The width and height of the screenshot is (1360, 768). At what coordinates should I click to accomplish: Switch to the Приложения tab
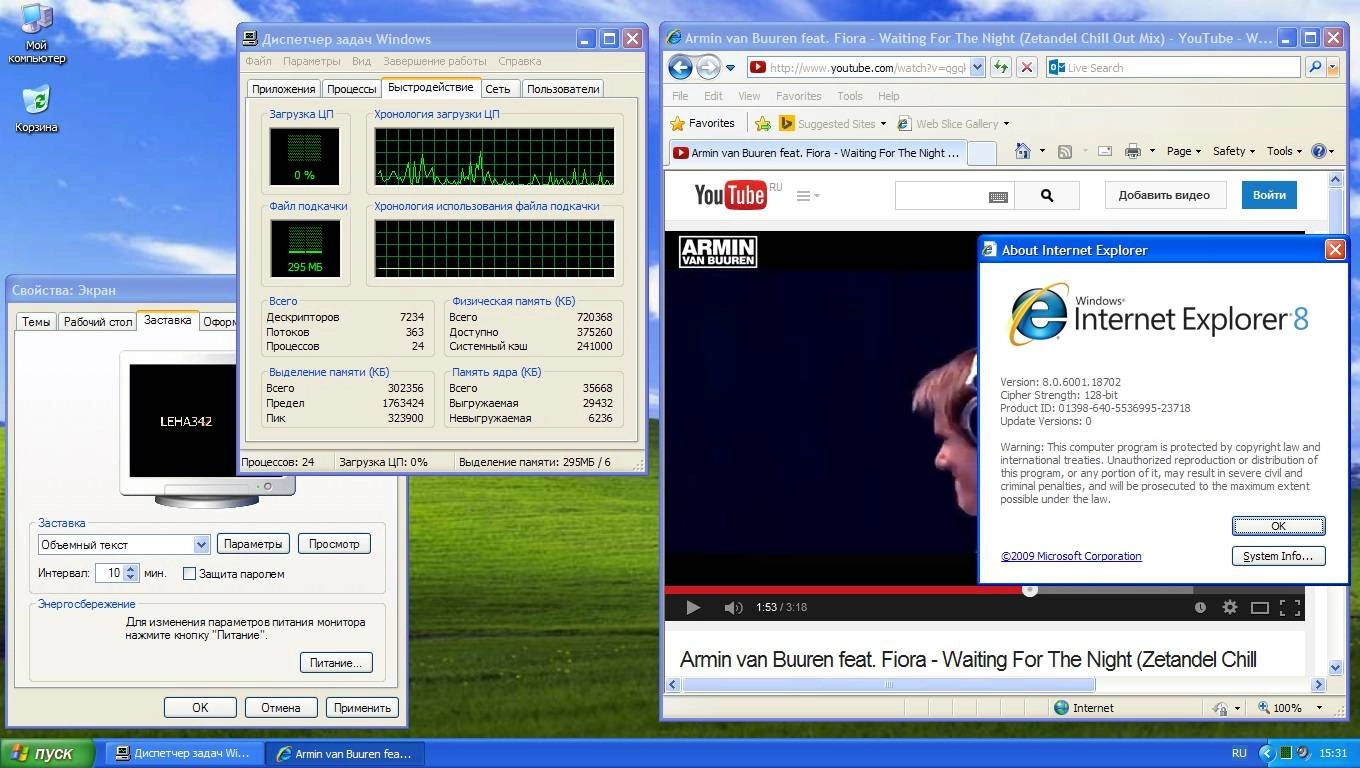tap(284, 89)
